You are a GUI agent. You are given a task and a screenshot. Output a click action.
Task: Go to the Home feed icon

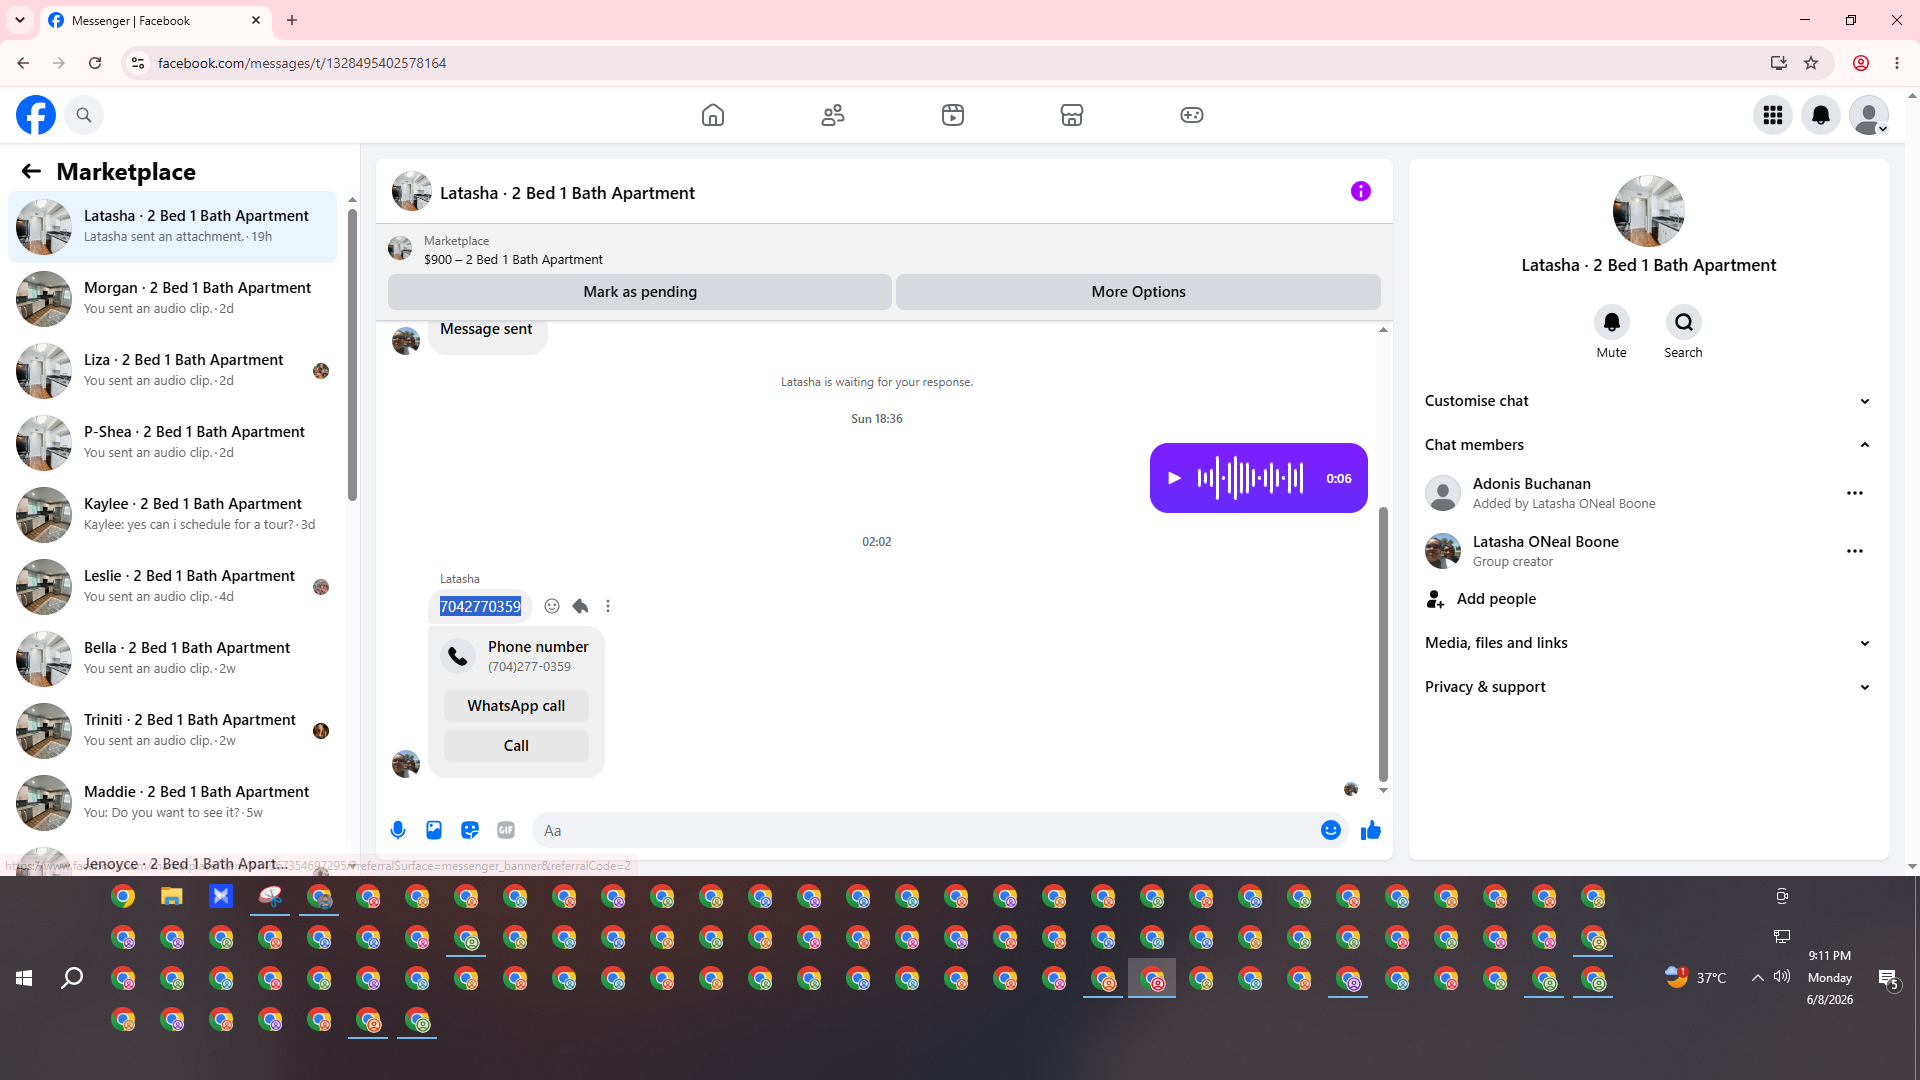[x=713, y=115]
